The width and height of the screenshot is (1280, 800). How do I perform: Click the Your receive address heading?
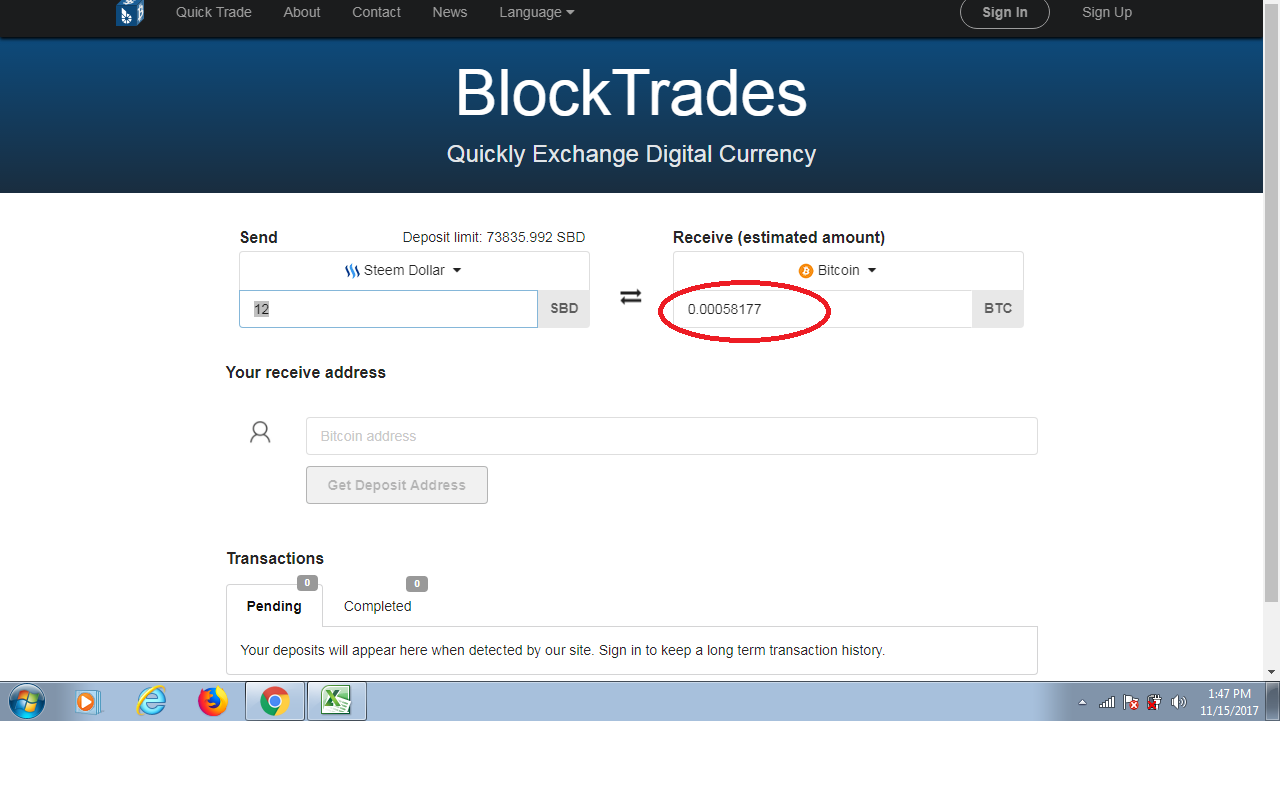click(x=306, y=372)
